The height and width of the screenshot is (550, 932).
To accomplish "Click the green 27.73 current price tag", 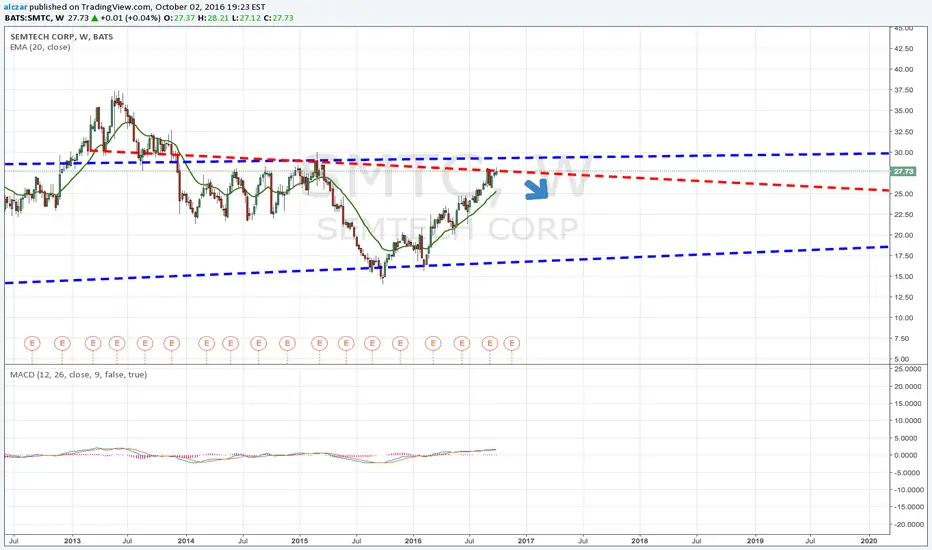I will [x=903, y=171].
